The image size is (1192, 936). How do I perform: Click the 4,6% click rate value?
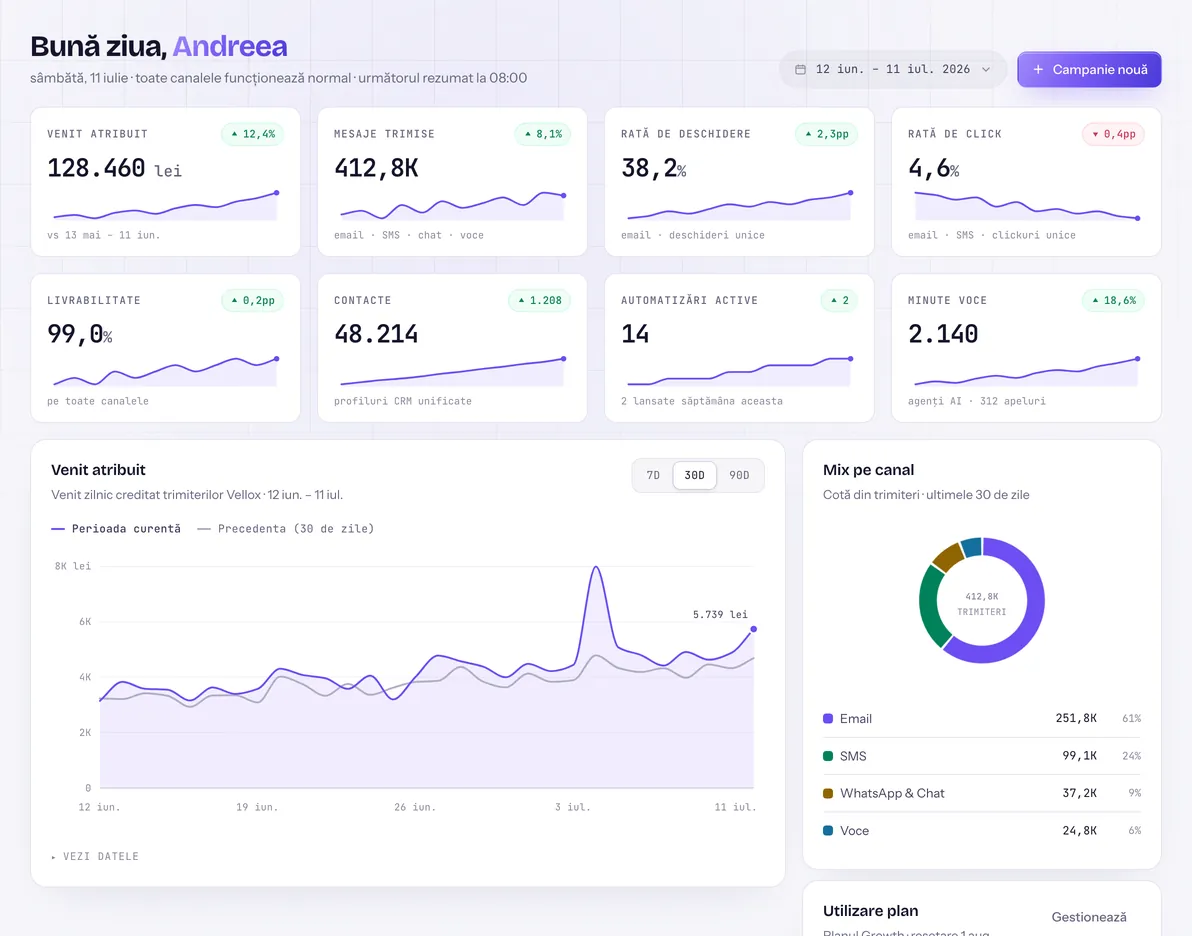tap(934, 168)
